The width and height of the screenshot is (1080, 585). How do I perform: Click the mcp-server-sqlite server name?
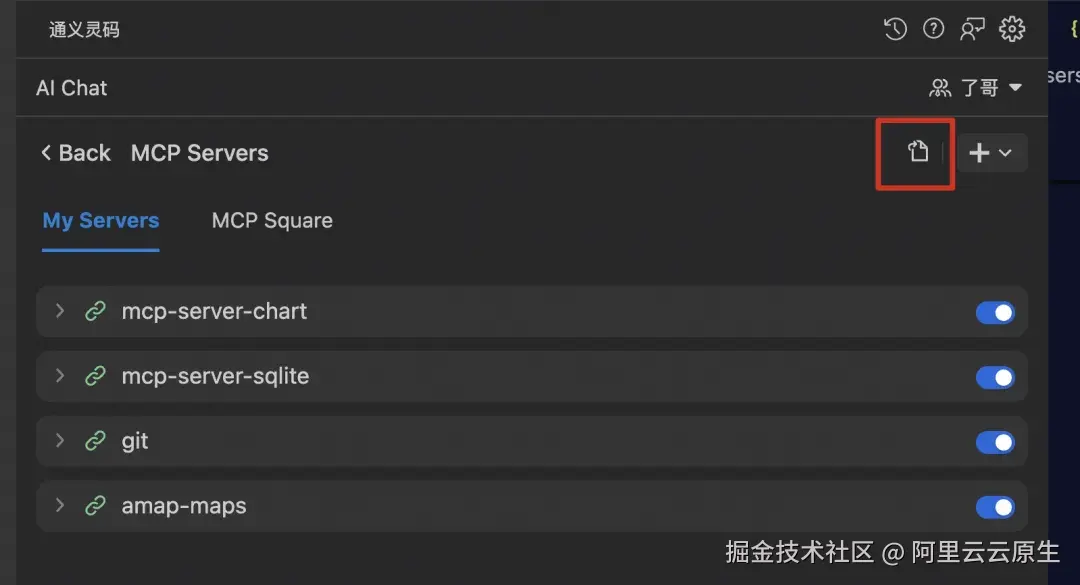[x=215, y=376]
